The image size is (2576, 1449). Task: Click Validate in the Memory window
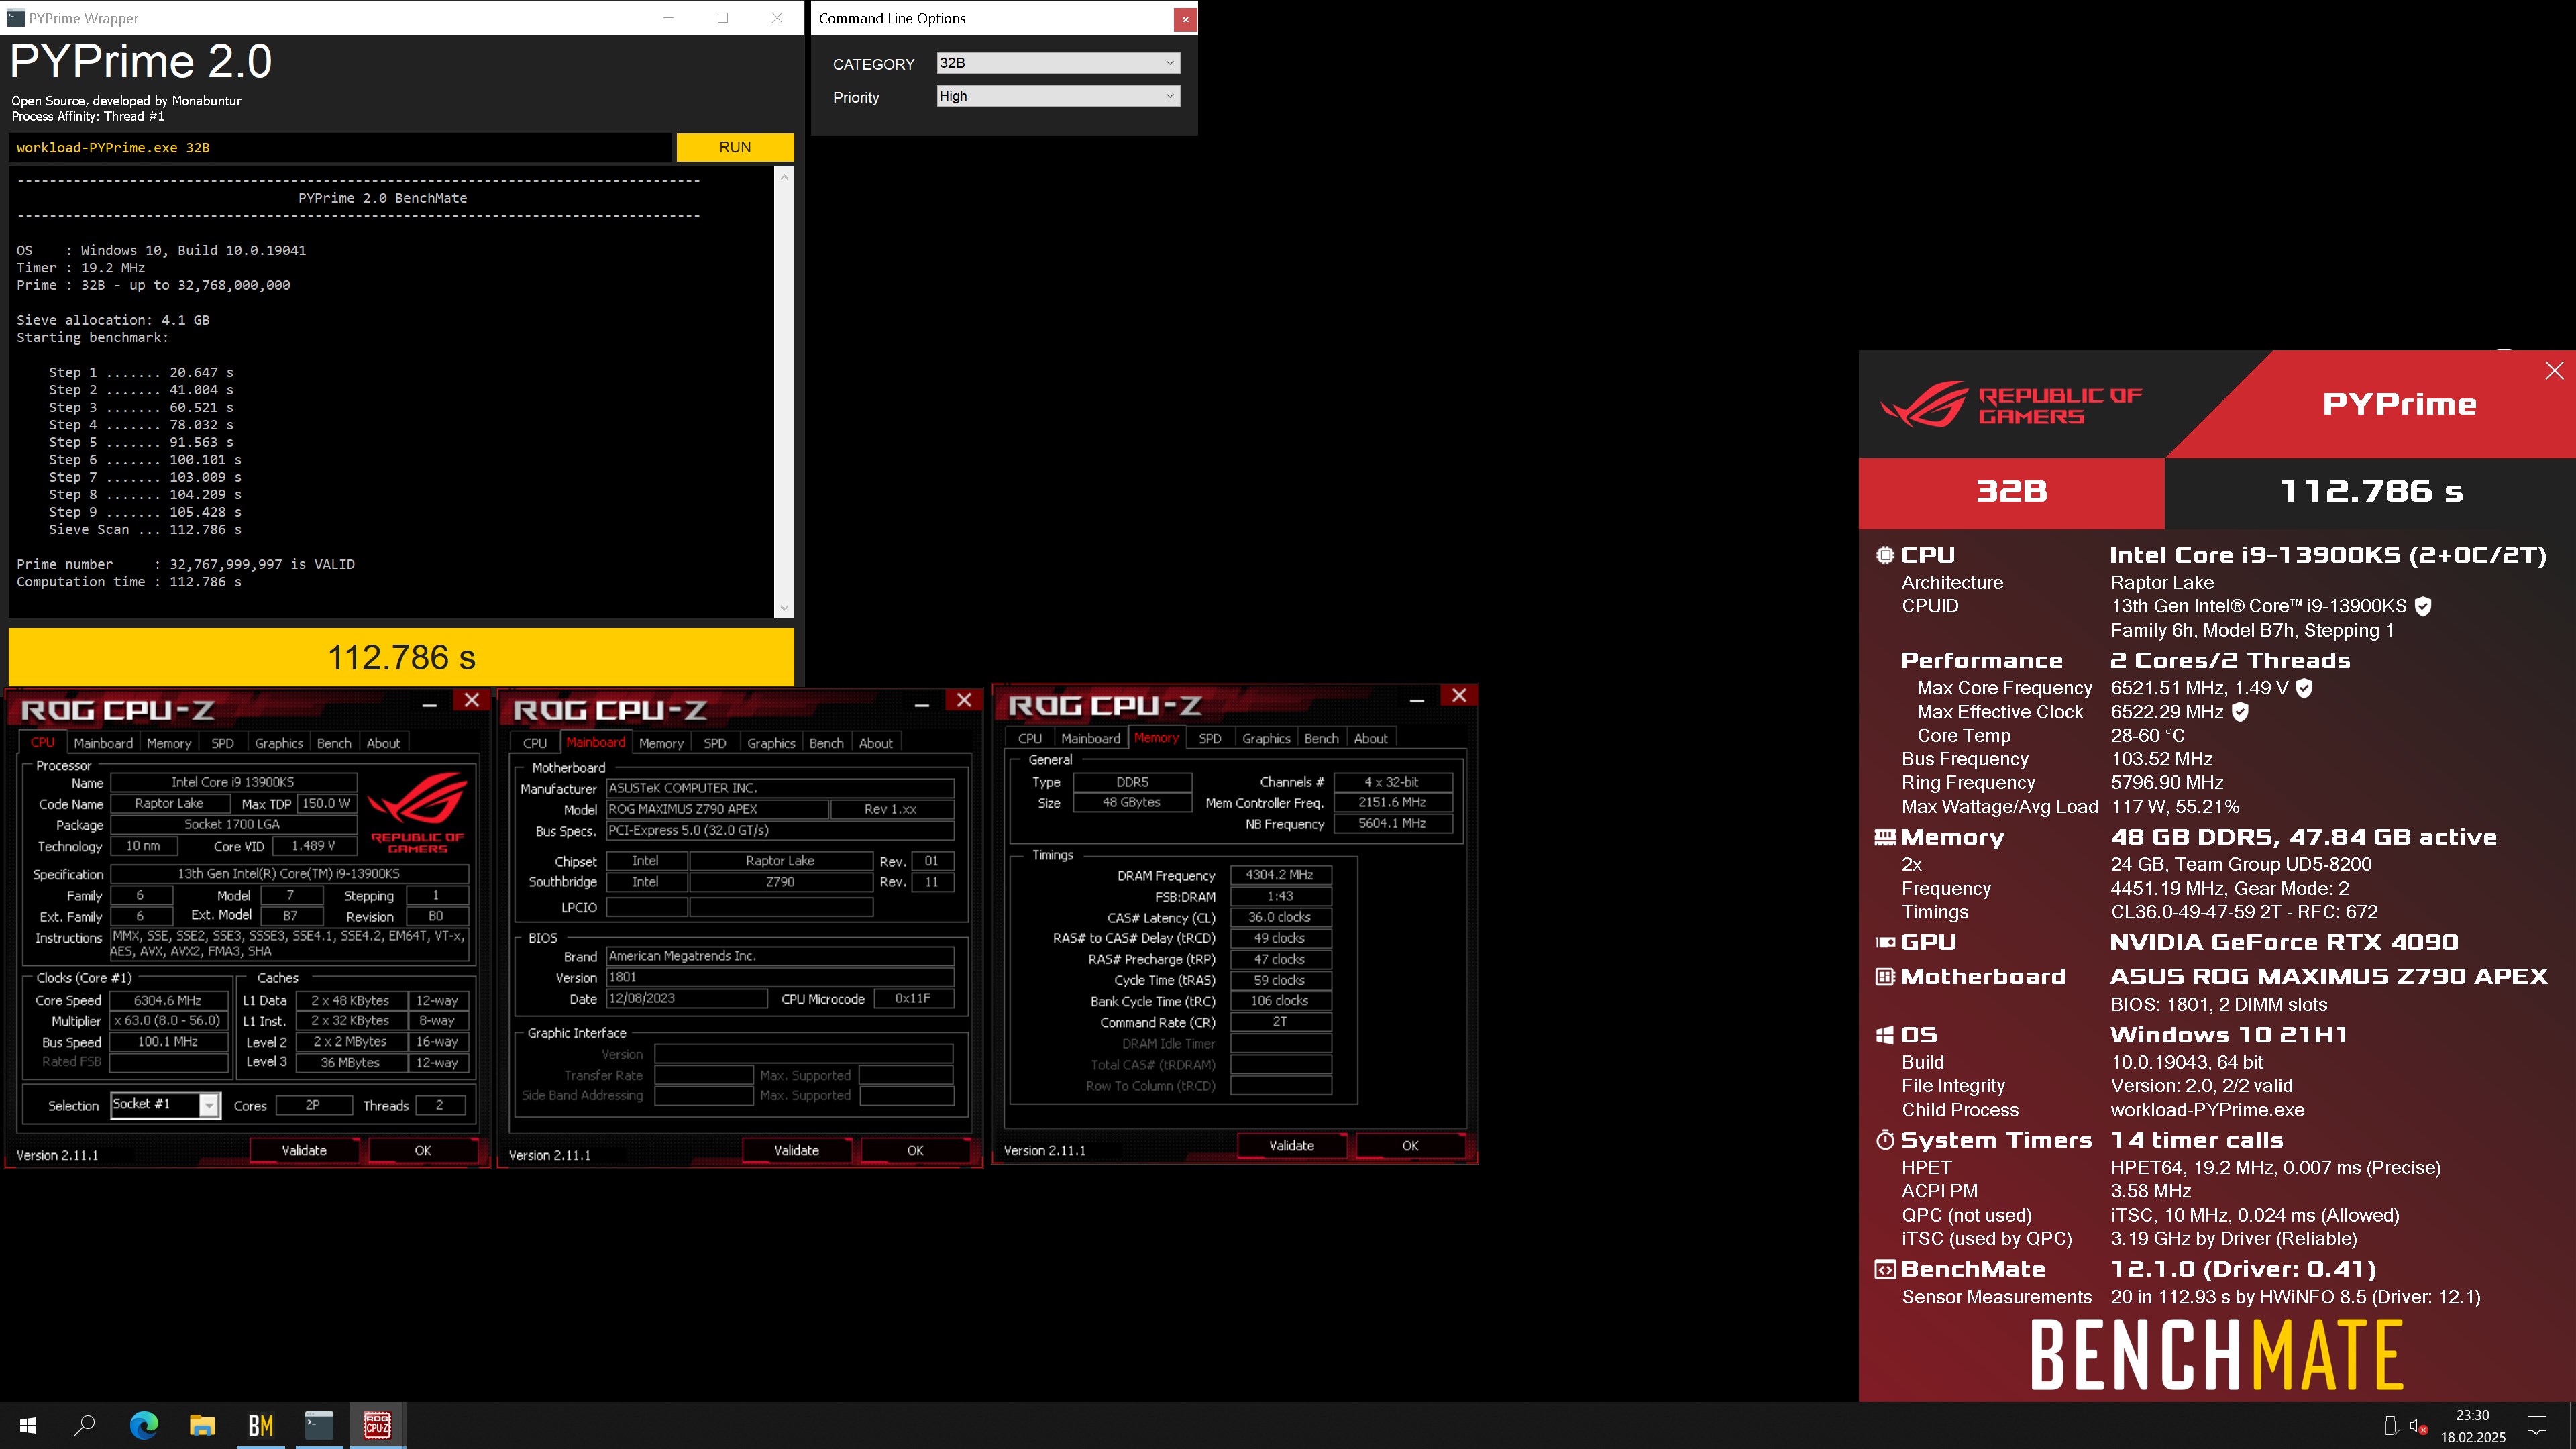point(1291,1145)
